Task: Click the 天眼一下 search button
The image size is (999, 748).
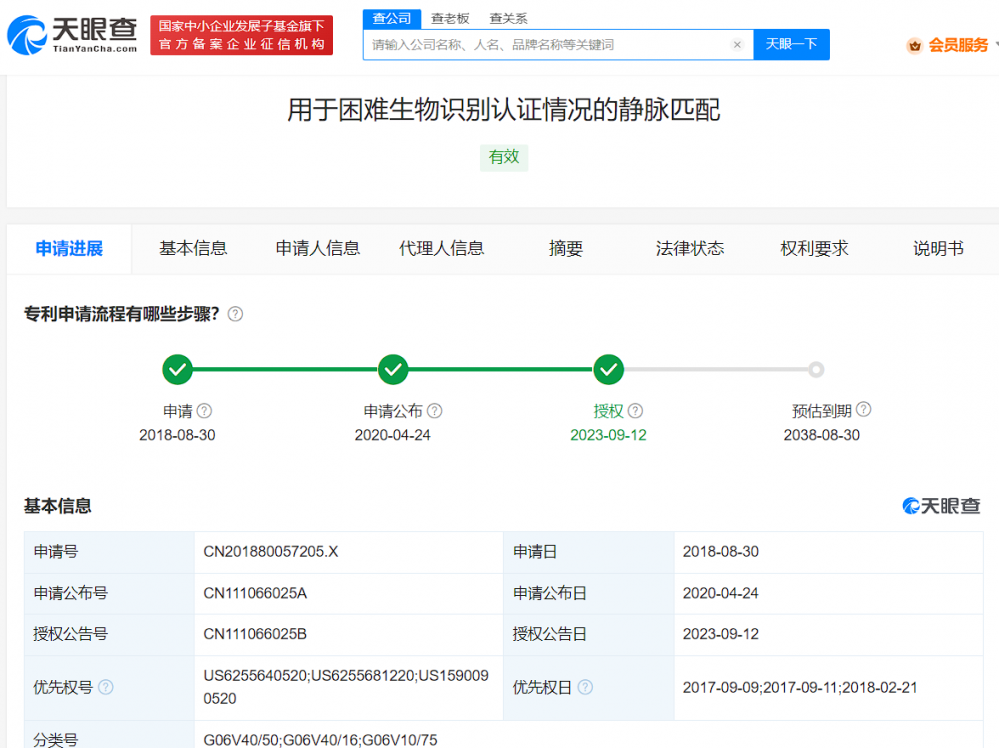Action: coord(791,45)
